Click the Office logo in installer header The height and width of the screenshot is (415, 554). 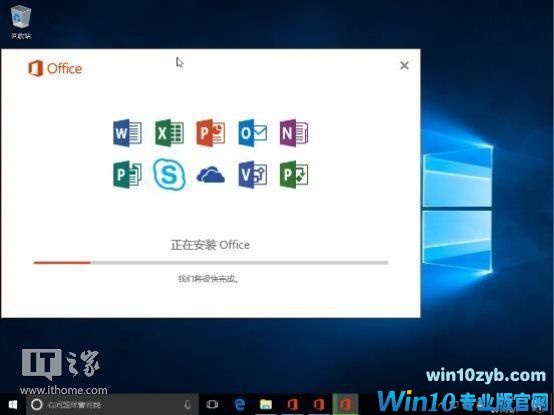(55, 68)
